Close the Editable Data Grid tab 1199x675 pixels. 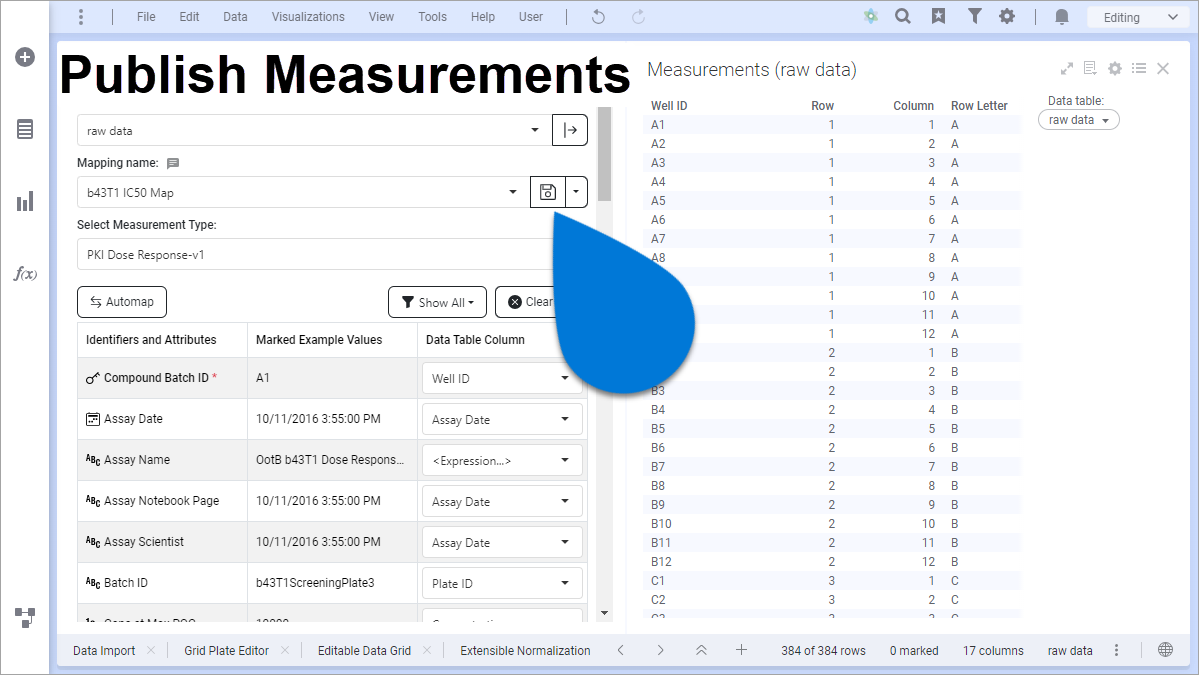pos(427,651)
